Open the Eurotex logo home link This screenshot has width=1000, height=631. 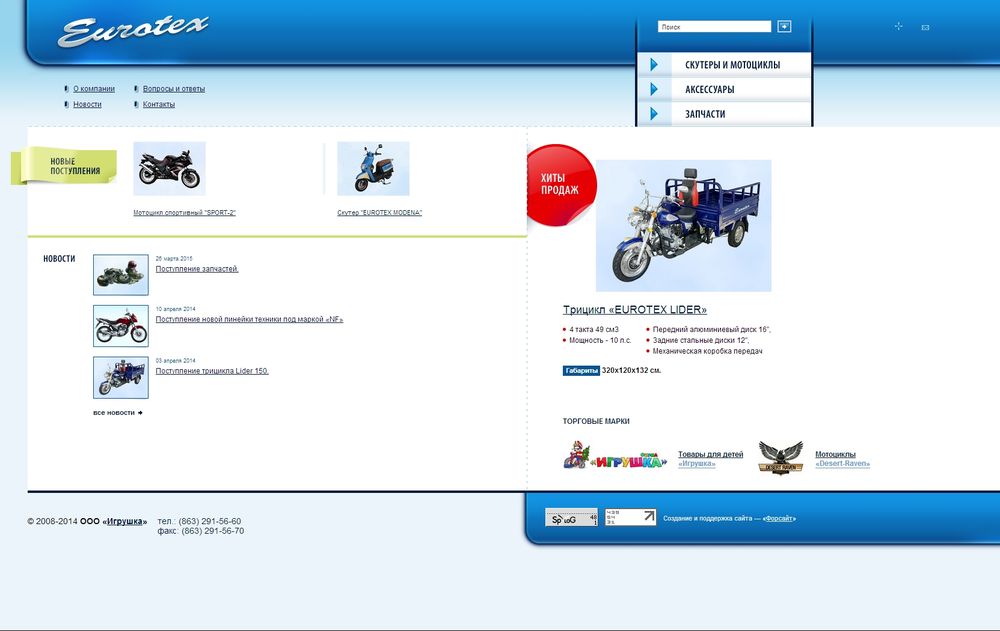point(133,31)
